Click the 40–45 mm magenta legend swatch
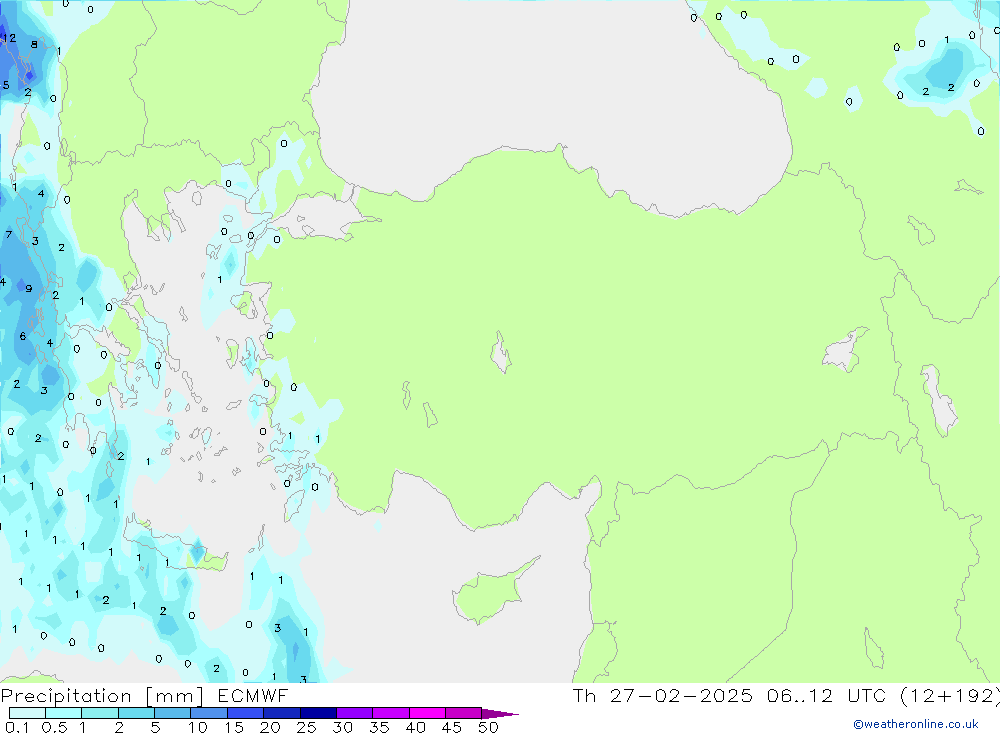 [x=427, y=713]
